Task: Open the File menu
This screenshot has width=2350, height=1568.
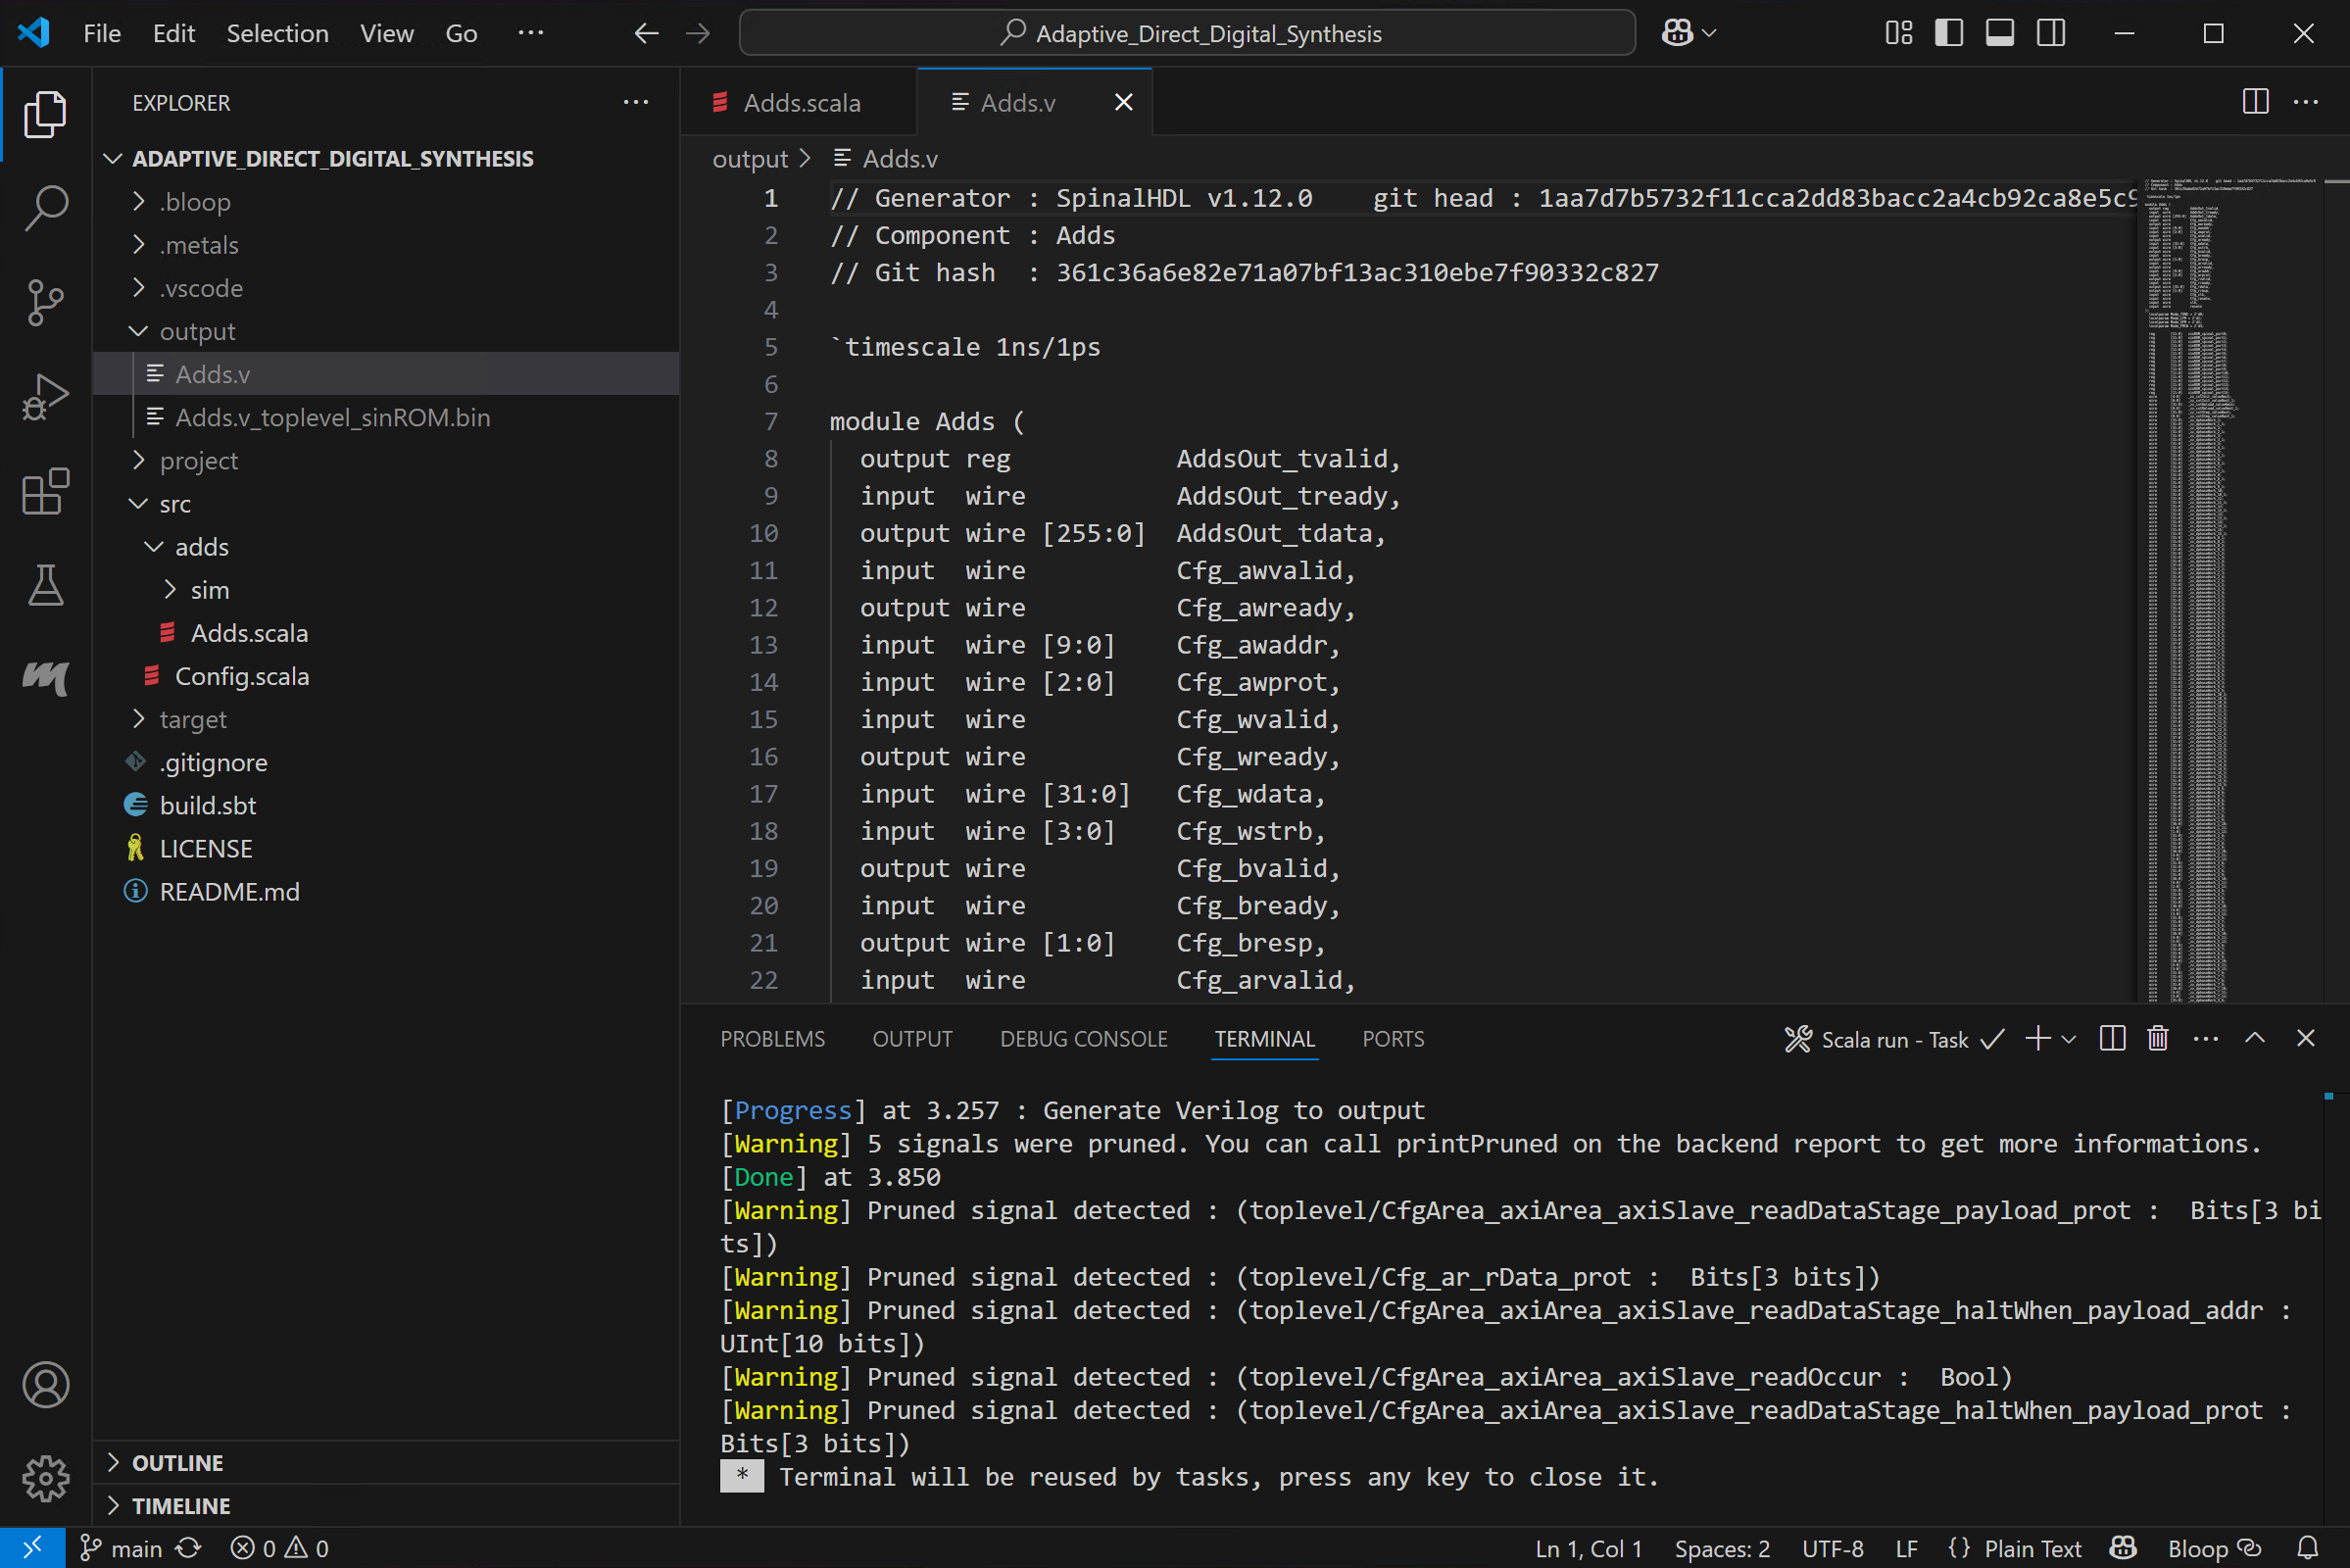Action: click(x=102, y=33)
